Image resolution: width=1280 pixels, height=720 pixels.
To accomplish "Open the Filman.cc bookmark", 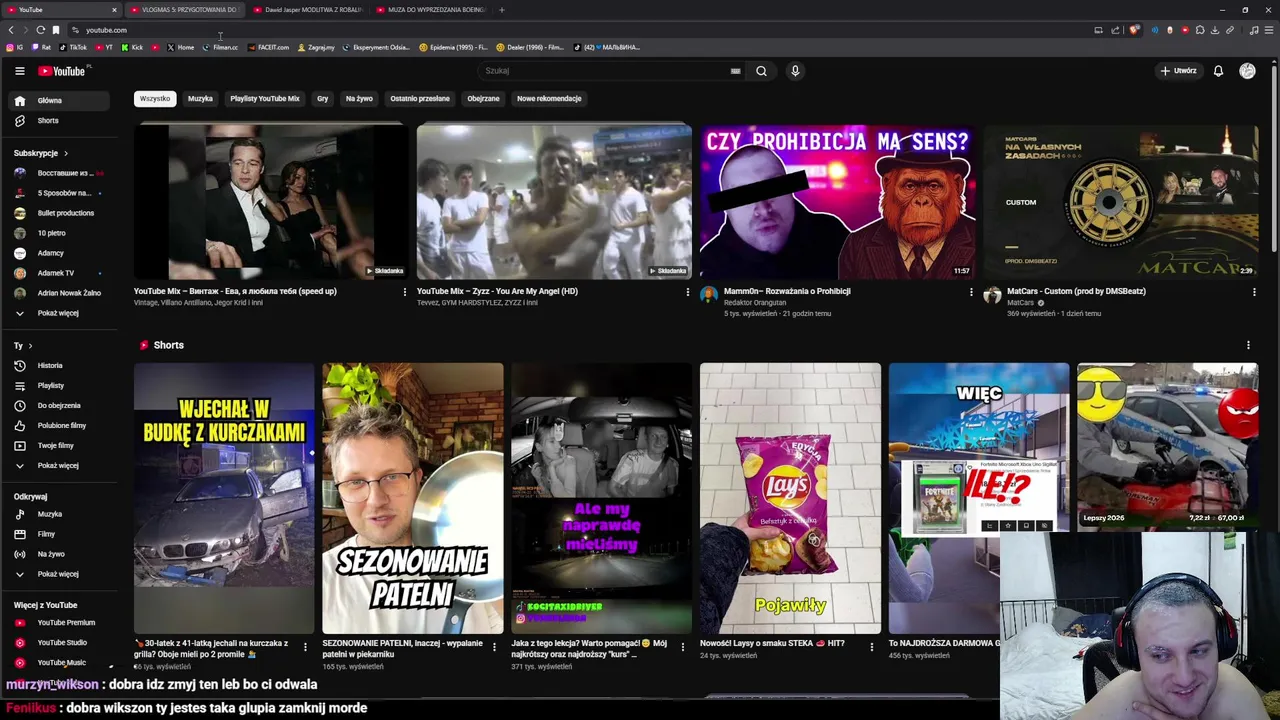I will (x=220, y=47).
